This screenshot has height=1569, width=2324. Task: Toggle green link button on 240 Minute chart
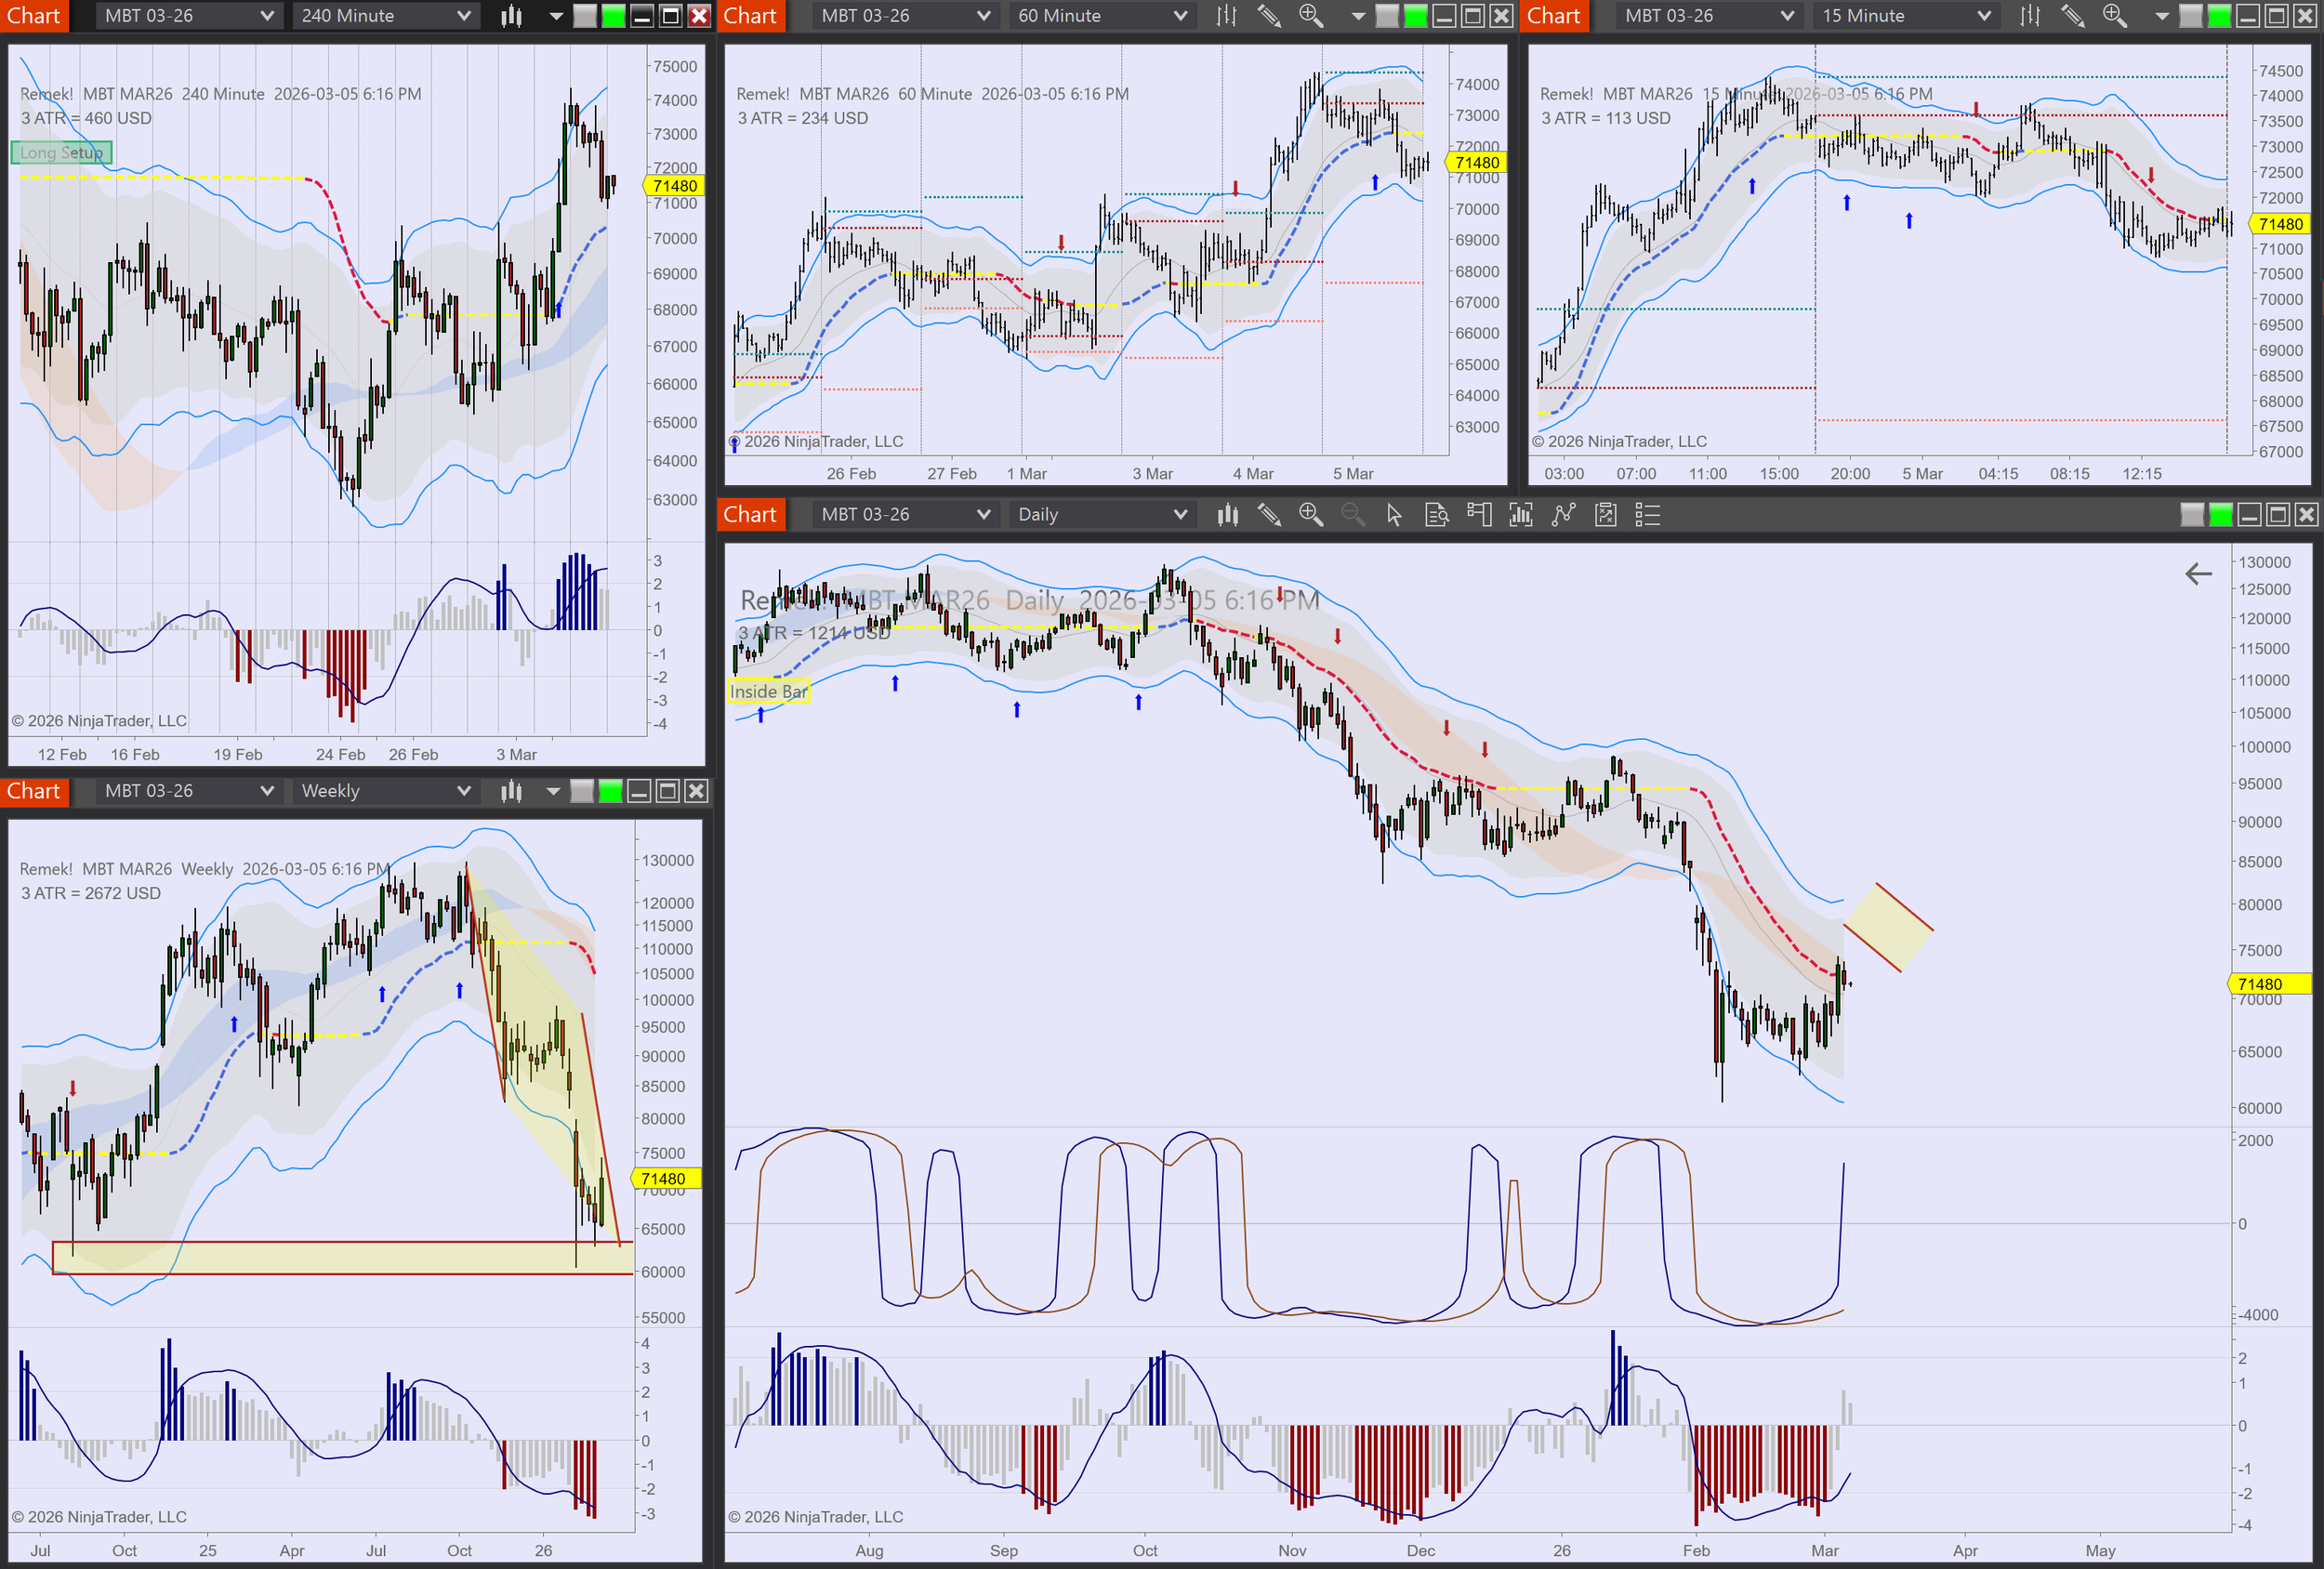[x=613, y=16]
